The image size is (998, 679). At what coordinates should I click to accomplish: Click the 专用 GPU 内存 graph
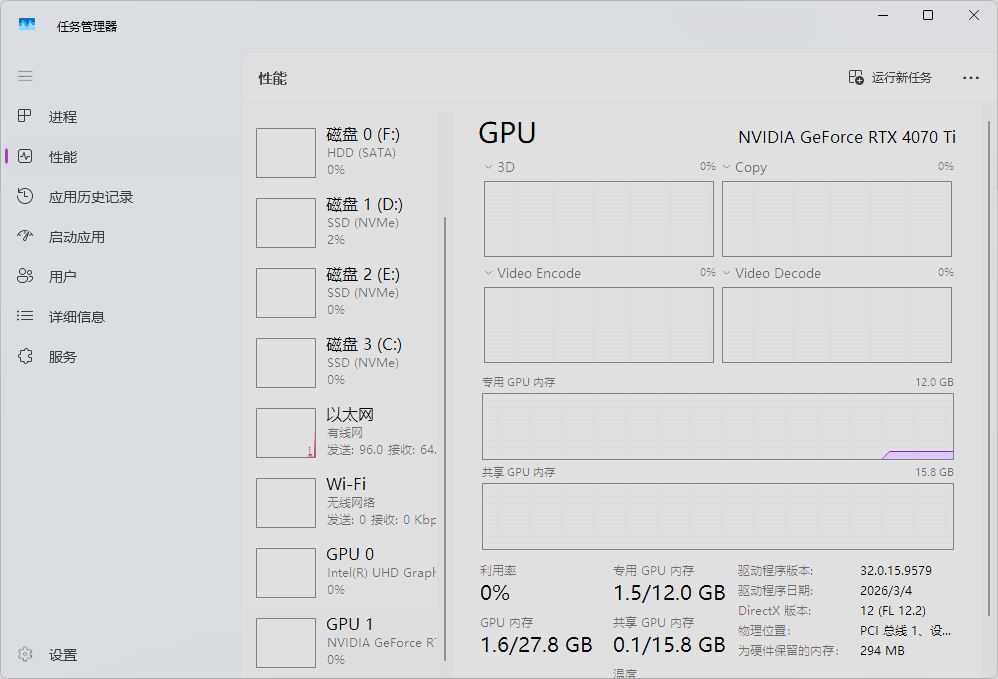[718, 426]
